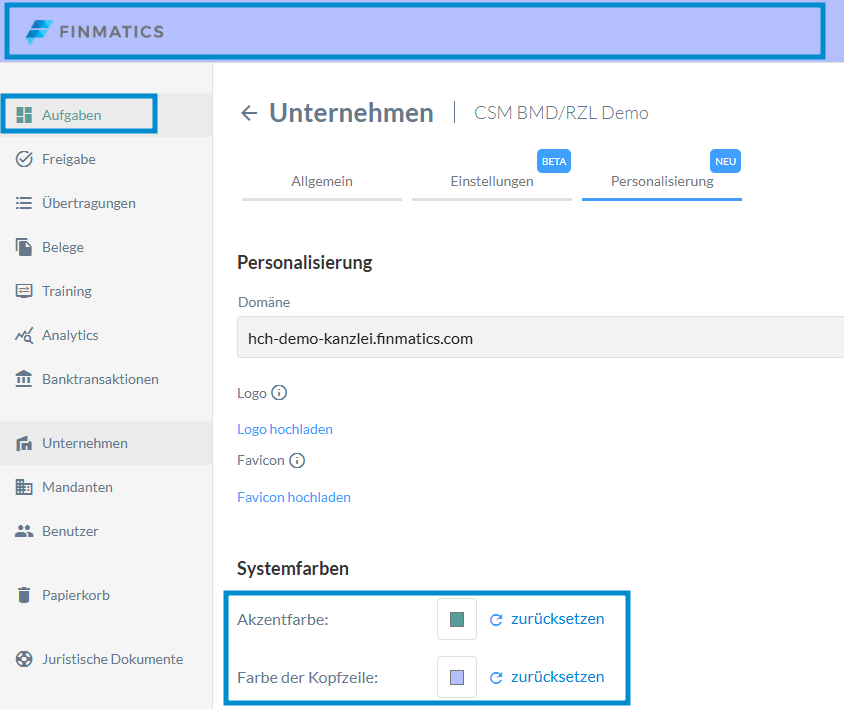This screenshot has height=709, width=844.
Task: Open Unternehmen via the building icon
Action: point(25,442)
